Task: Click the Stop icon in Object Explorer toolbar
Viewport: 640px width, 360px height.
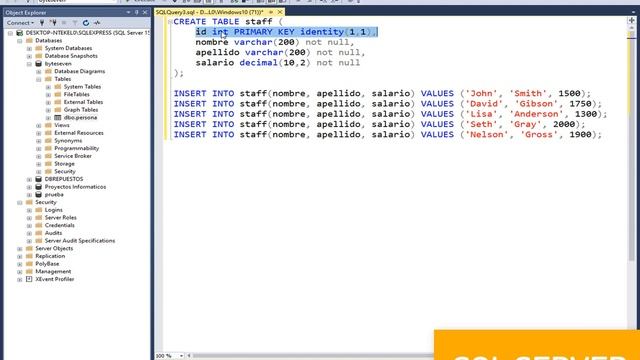Action: click(x=64, y=23)
